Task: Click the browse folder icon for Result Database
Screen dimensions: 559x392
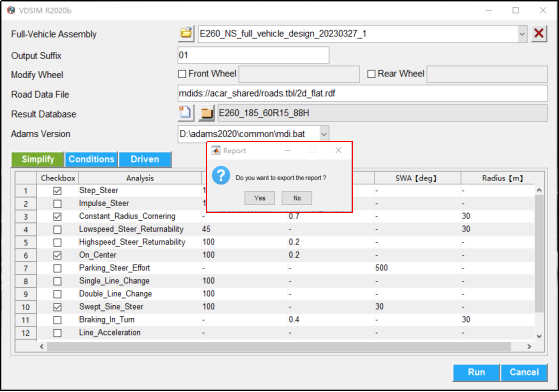Action: 206,113
